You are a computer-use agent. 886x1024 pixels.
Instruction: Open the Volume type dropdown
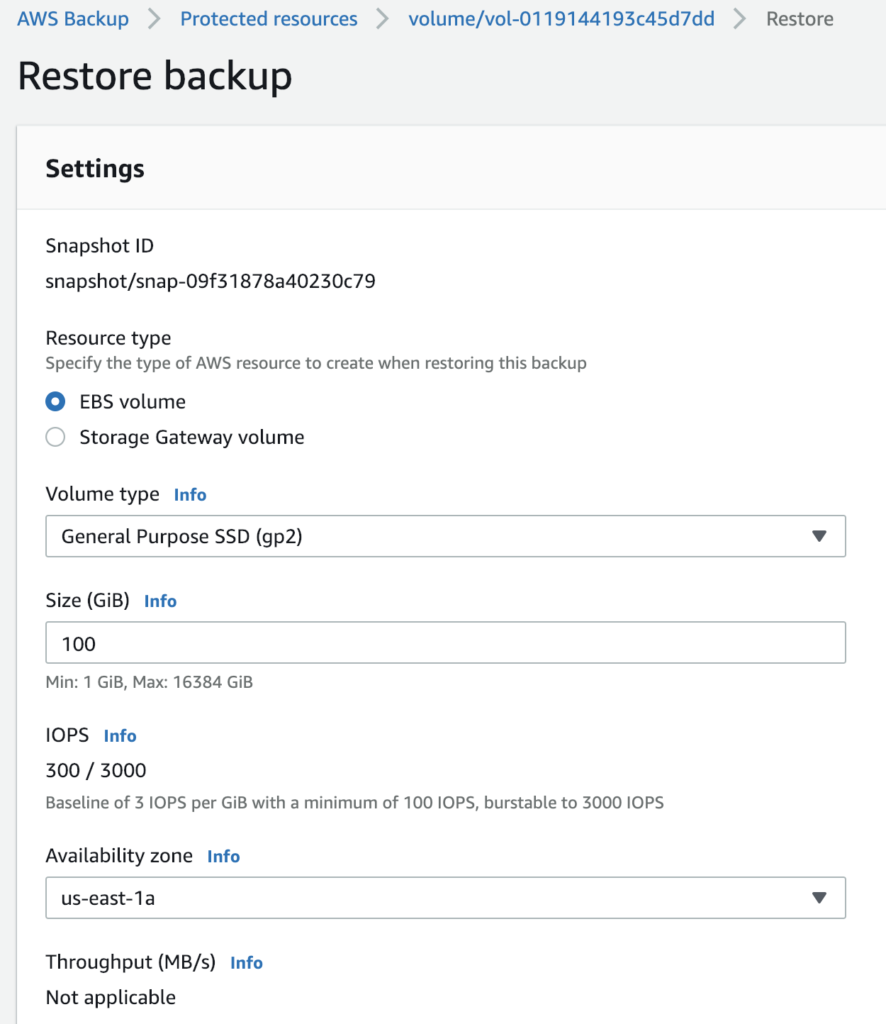(x=445, y=536)
